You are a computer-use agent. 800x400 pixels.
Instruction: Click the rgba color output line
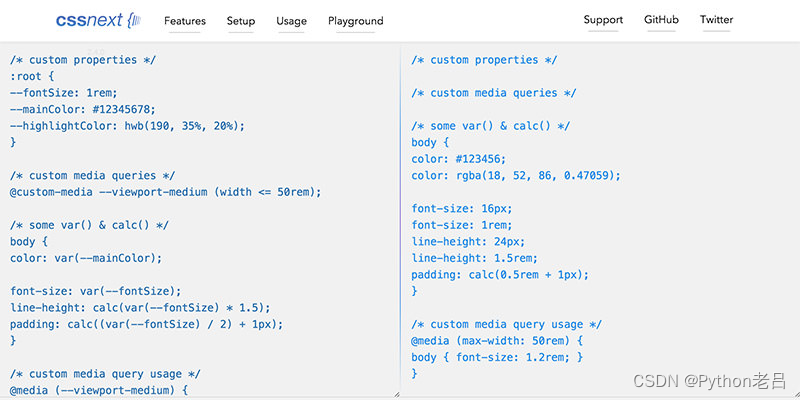click(515, 175)
